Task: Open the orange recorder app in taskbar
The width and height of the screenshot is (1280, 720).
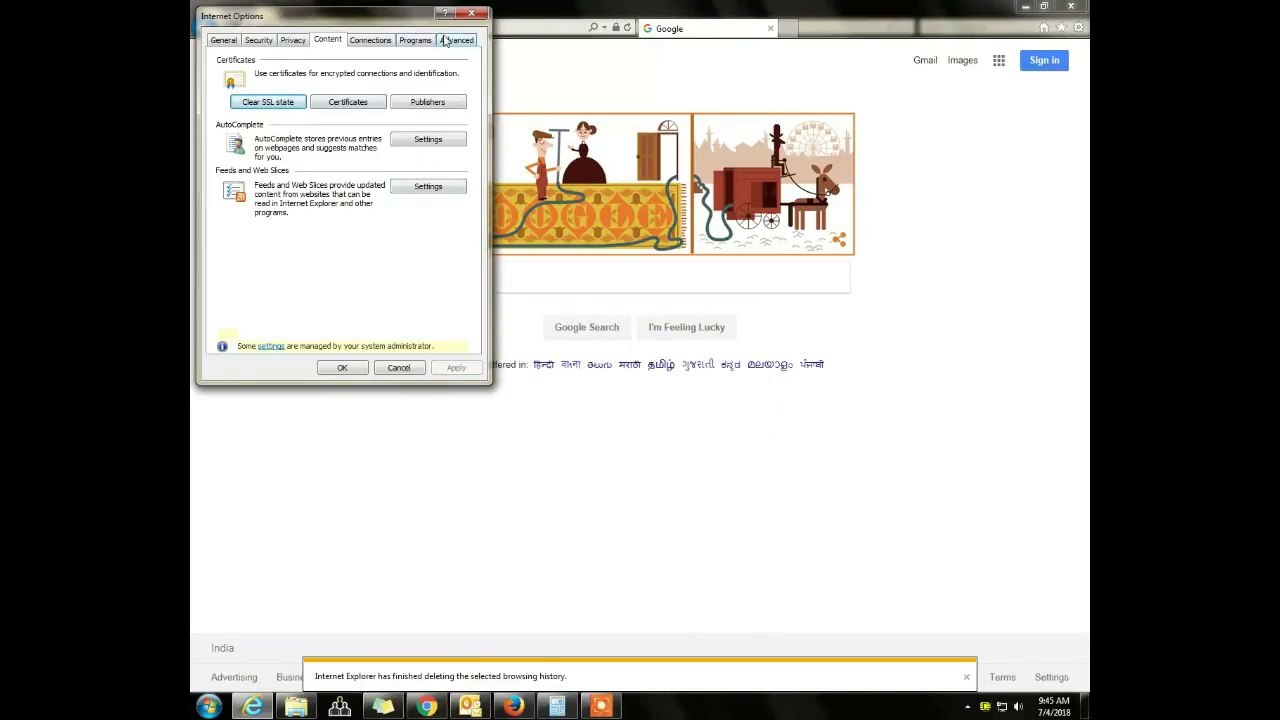Action: pyautogui.click(x=601, y=707)
